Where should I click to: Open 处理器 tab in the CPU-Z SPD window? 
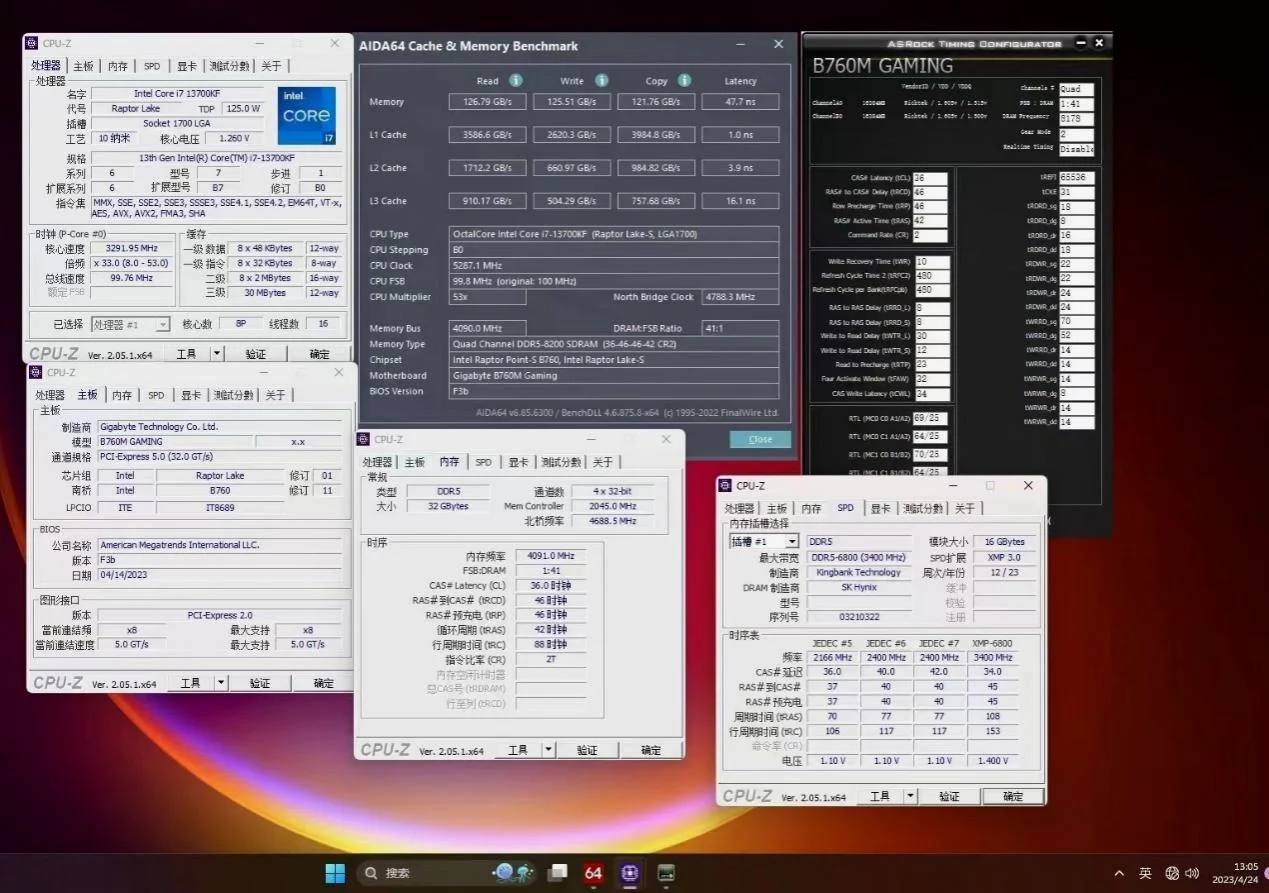pyautogui.click(x=739, y=509)
